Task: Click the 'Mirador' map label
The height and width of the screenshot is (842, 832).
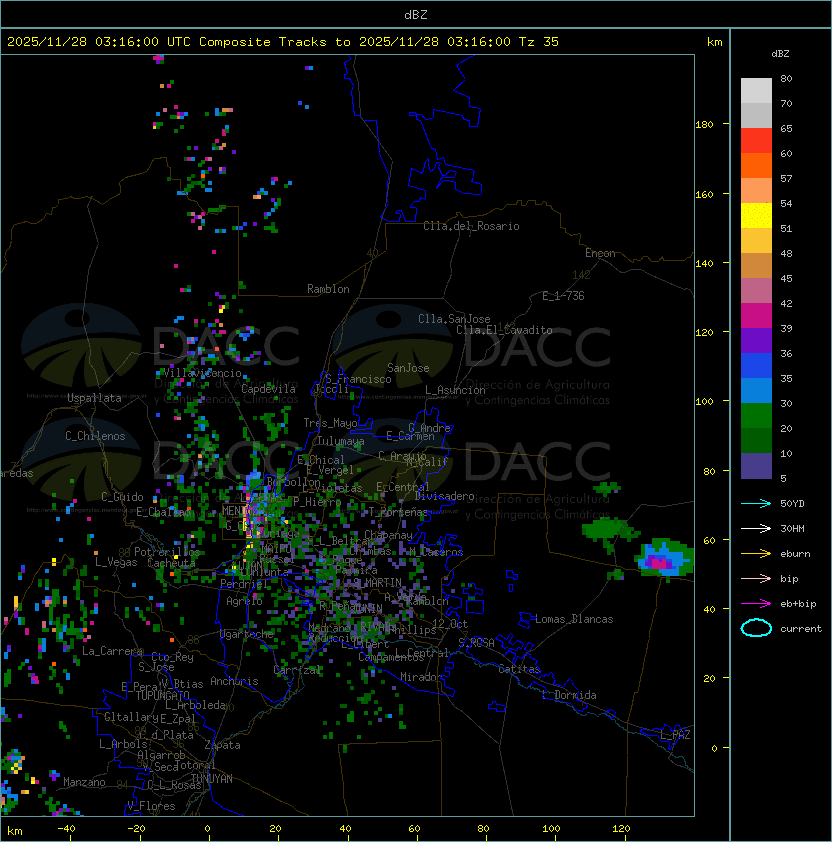Action: pyautogui.click(x=421, y=677)
